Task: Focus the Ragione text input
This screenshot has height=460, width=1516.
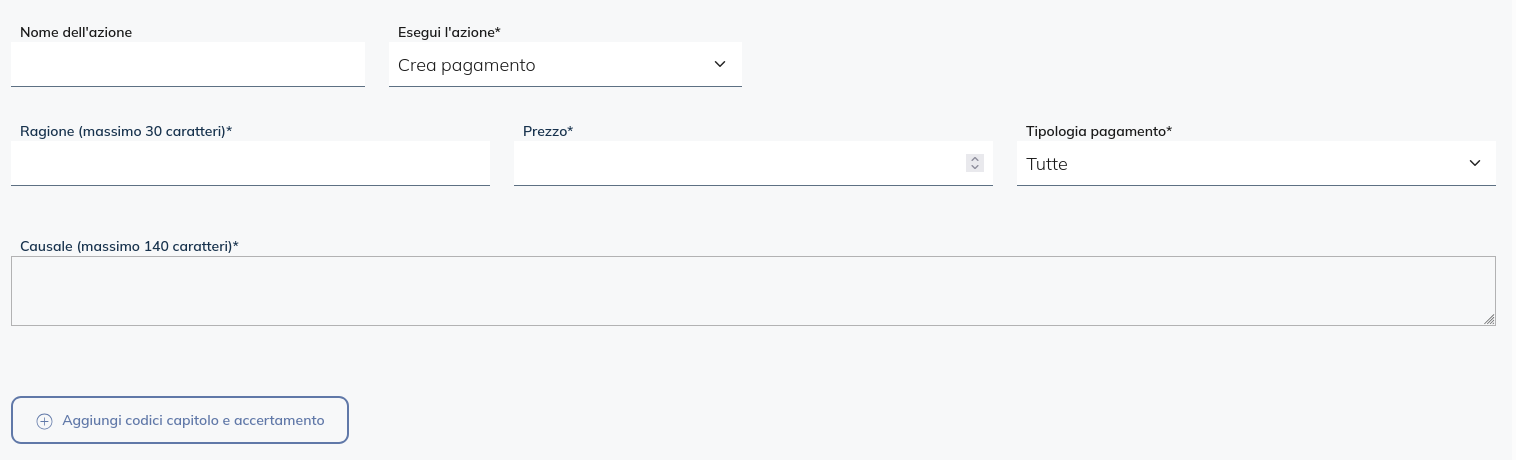Action: coord(250,163)
